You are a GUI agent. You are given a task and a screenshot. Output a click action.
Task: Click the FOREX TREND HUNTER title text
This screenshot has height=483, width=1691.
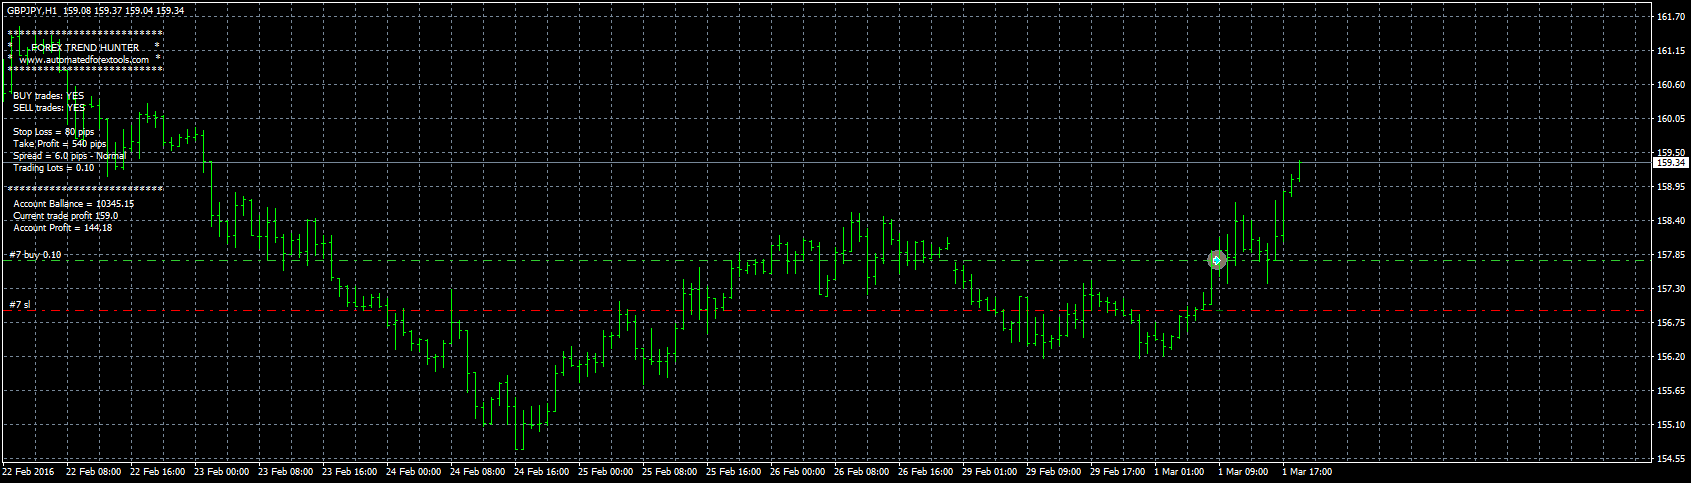pos(85,48)
